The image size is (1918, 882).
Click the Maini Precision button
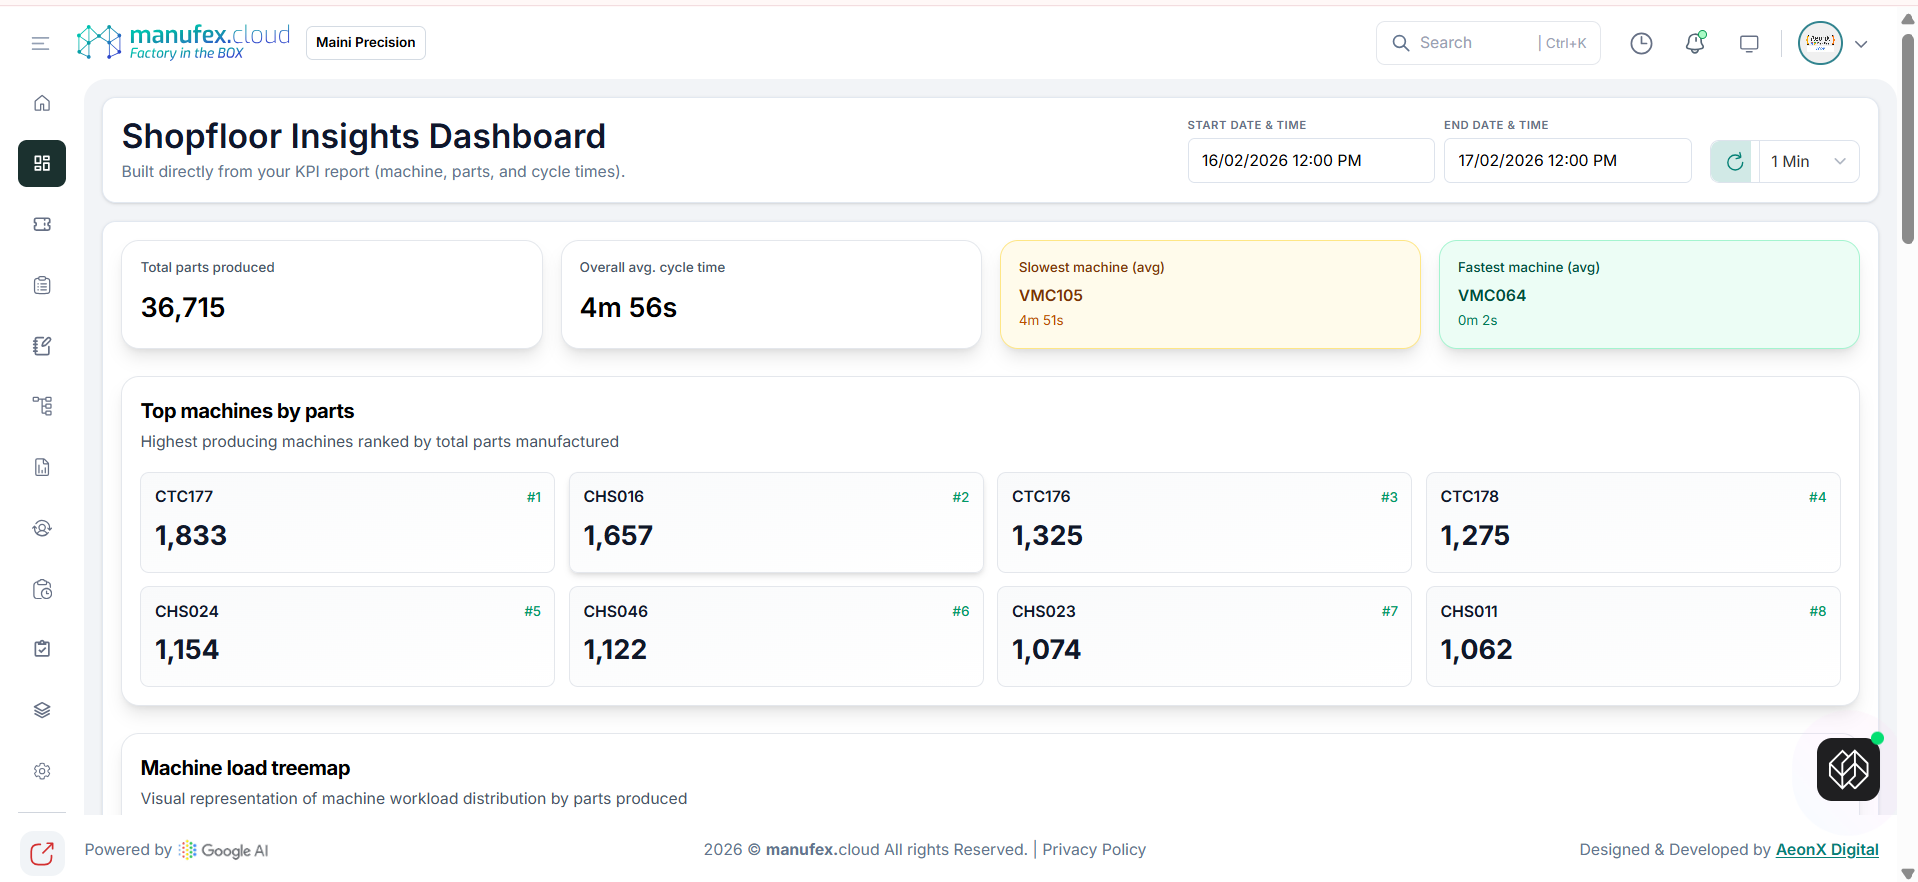pos(366,42)
